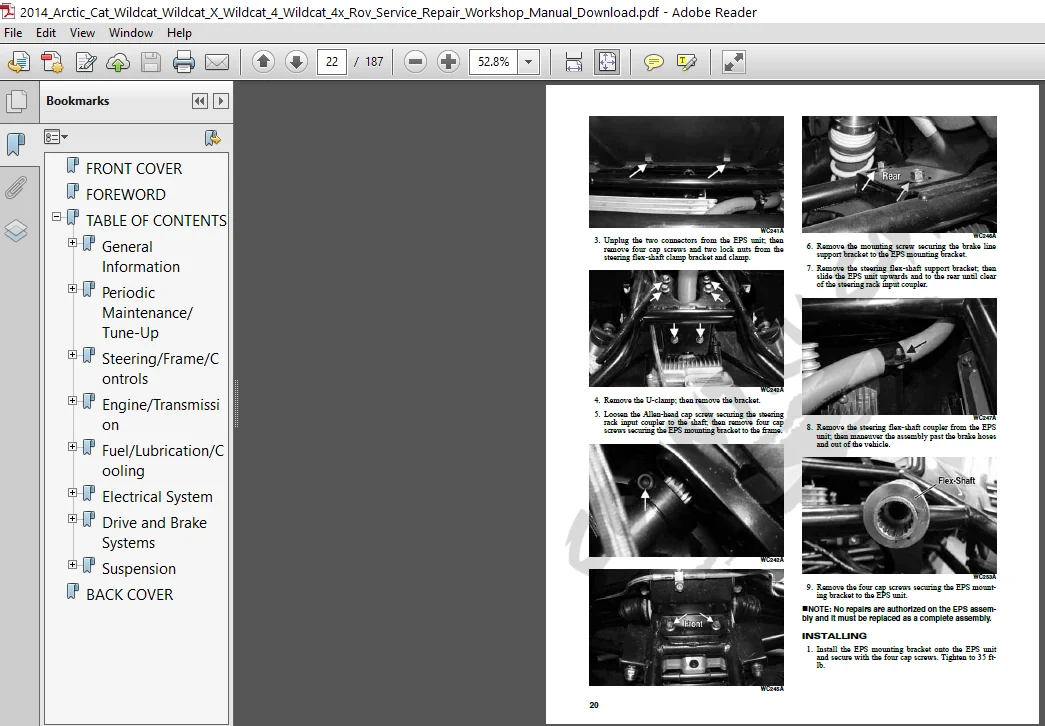Zoom in with the plus button
The image size is (1045, 726).
coord(449,62)
